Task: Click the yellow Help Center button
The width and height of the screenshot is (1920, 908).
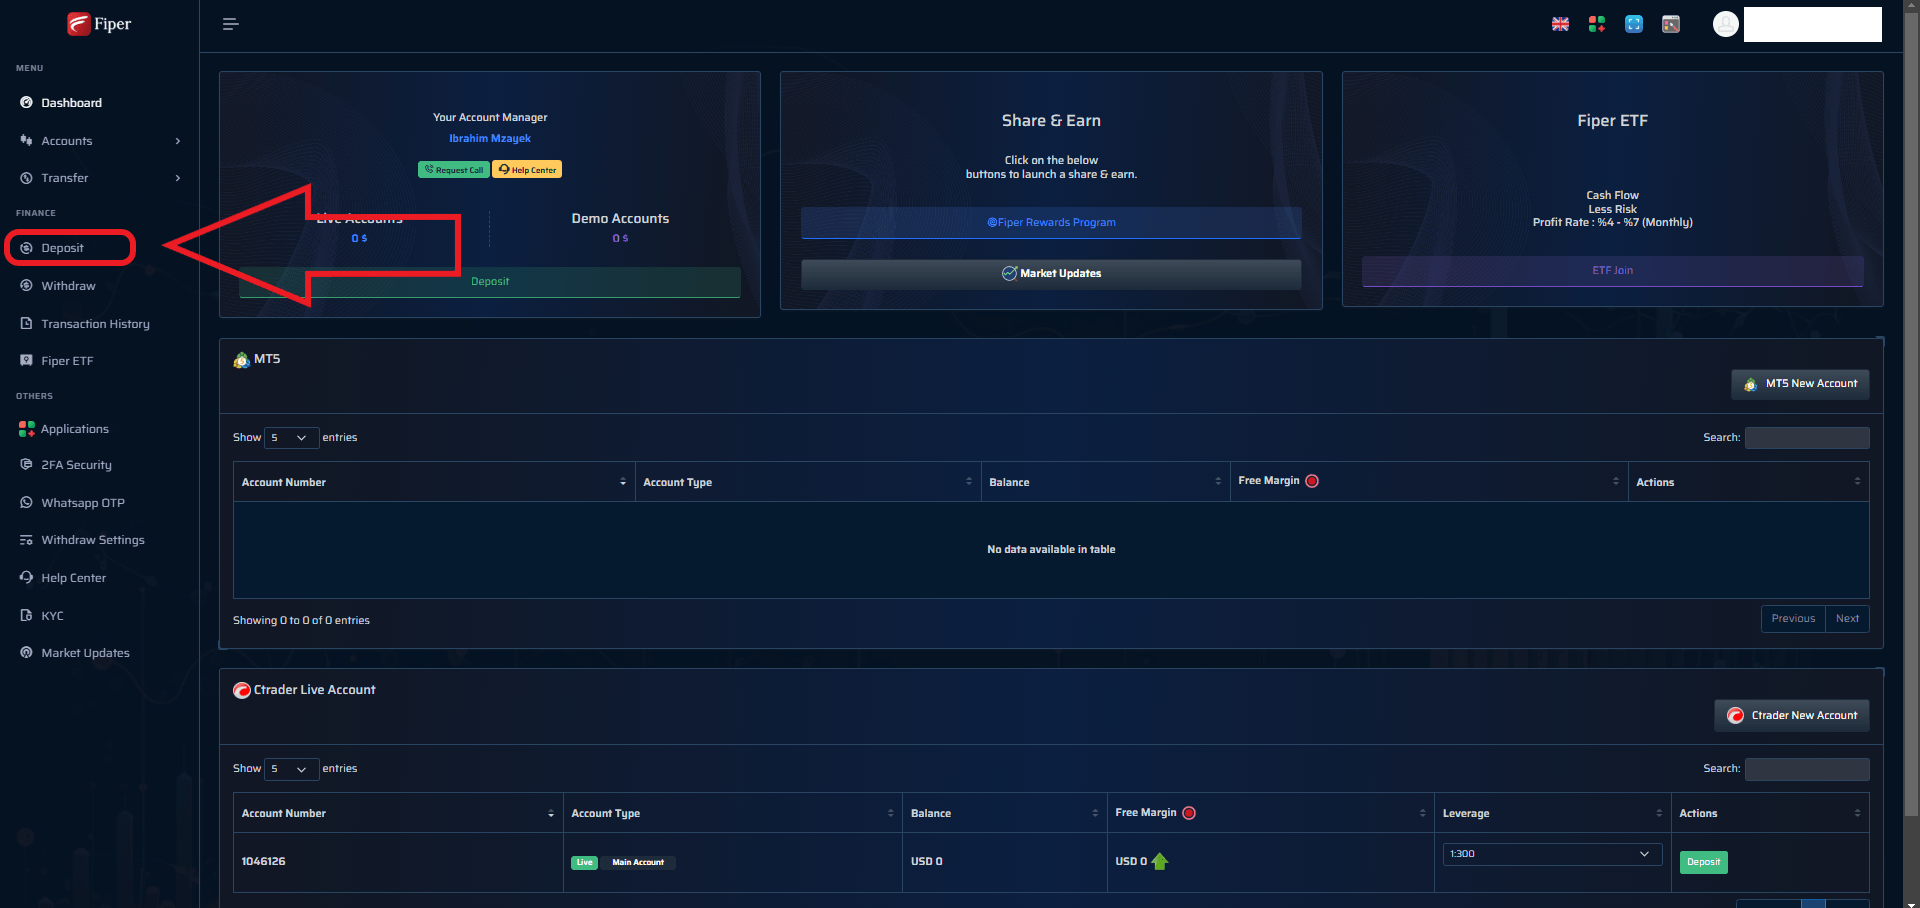Action: [x=527, y=170]
